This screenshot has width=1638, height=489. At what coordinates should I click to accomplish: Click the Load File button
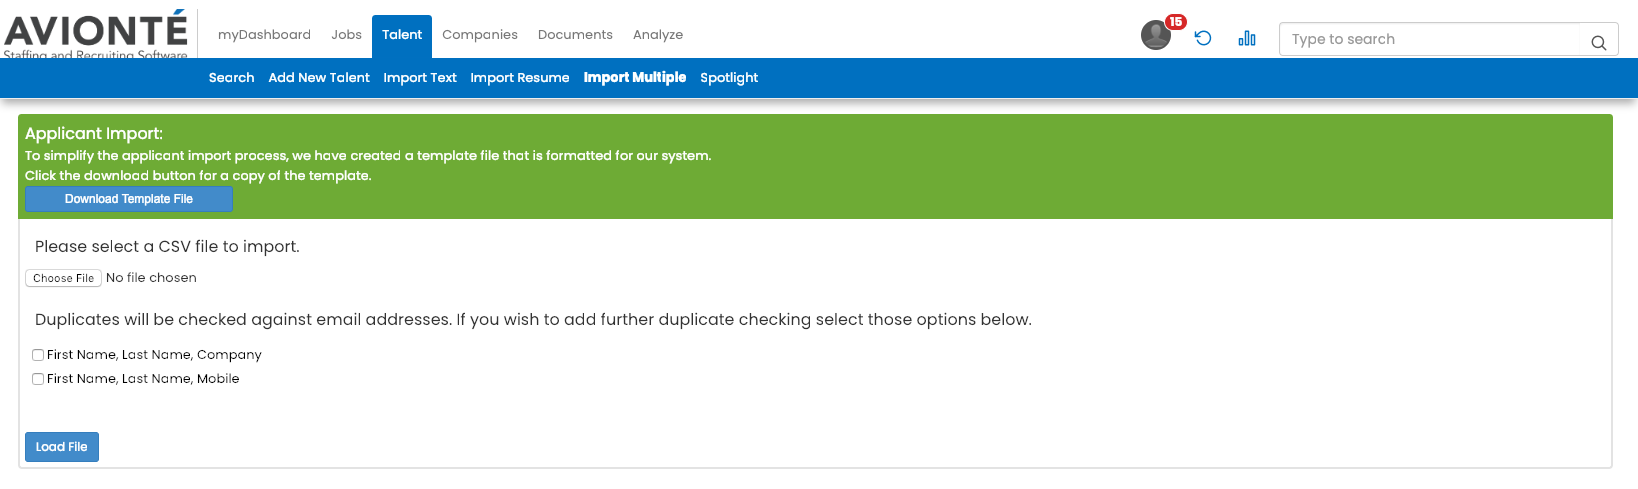point(62,447)
